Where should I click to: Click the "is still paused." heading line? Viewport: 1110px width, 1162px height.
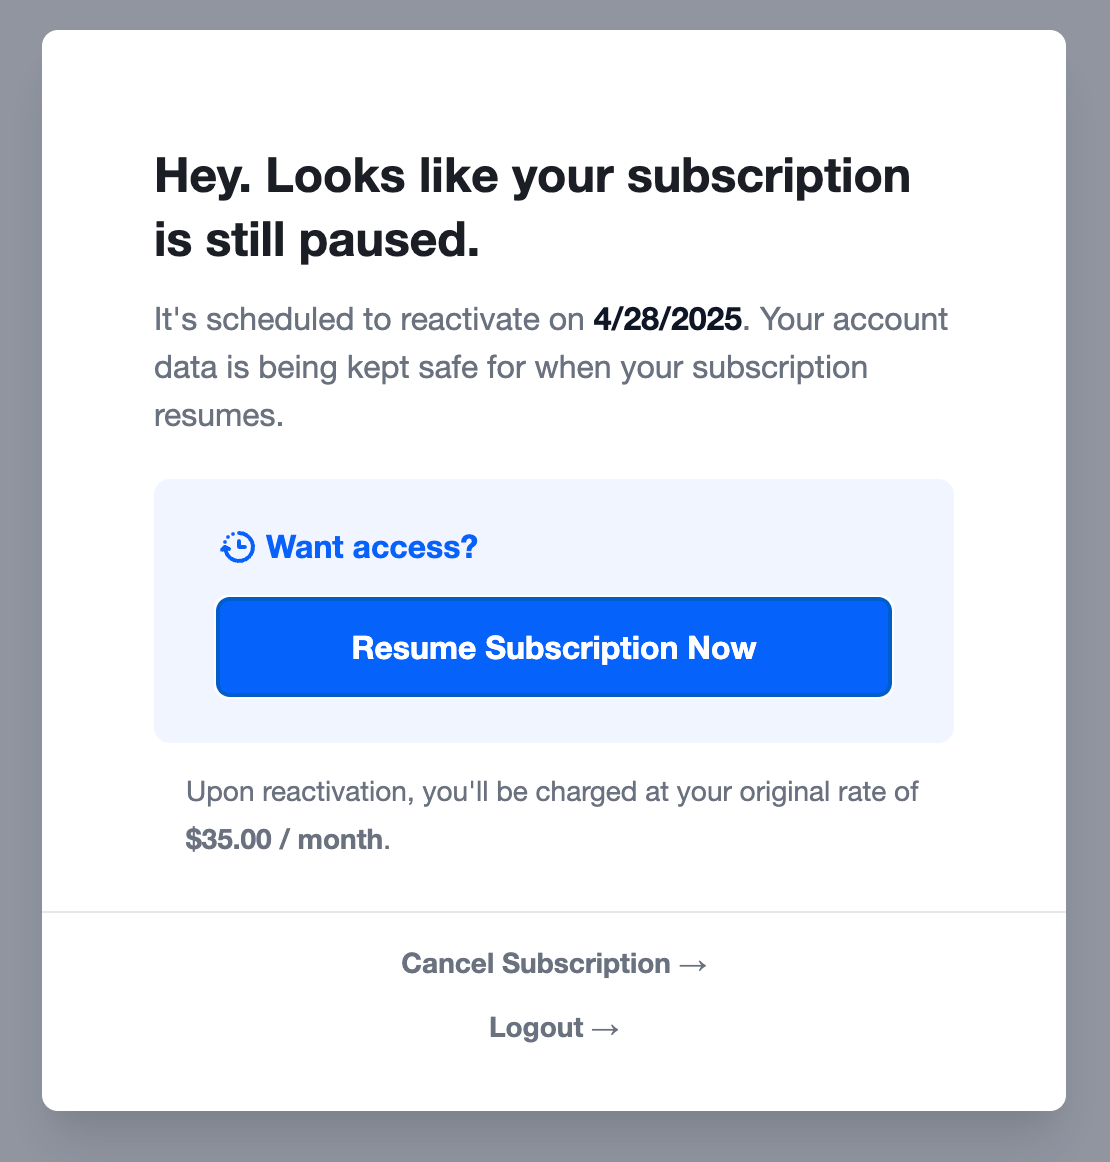(x=316, y=240)
